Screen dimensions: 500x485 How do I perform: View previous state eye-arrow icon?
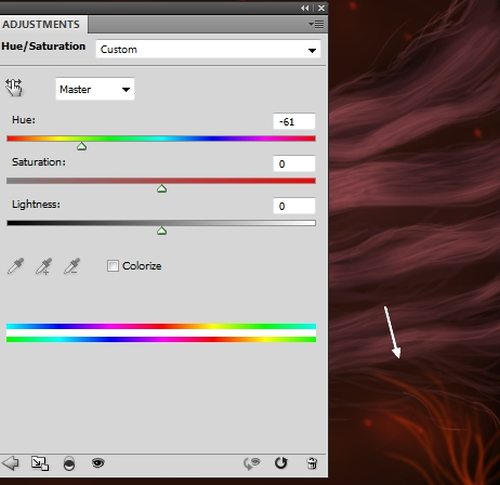(252, 463)
